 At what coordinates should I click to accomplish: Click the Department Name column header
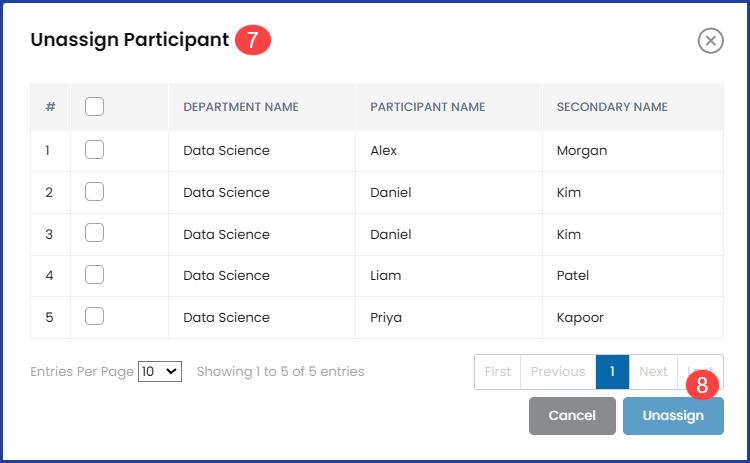[x=241, y=107]
